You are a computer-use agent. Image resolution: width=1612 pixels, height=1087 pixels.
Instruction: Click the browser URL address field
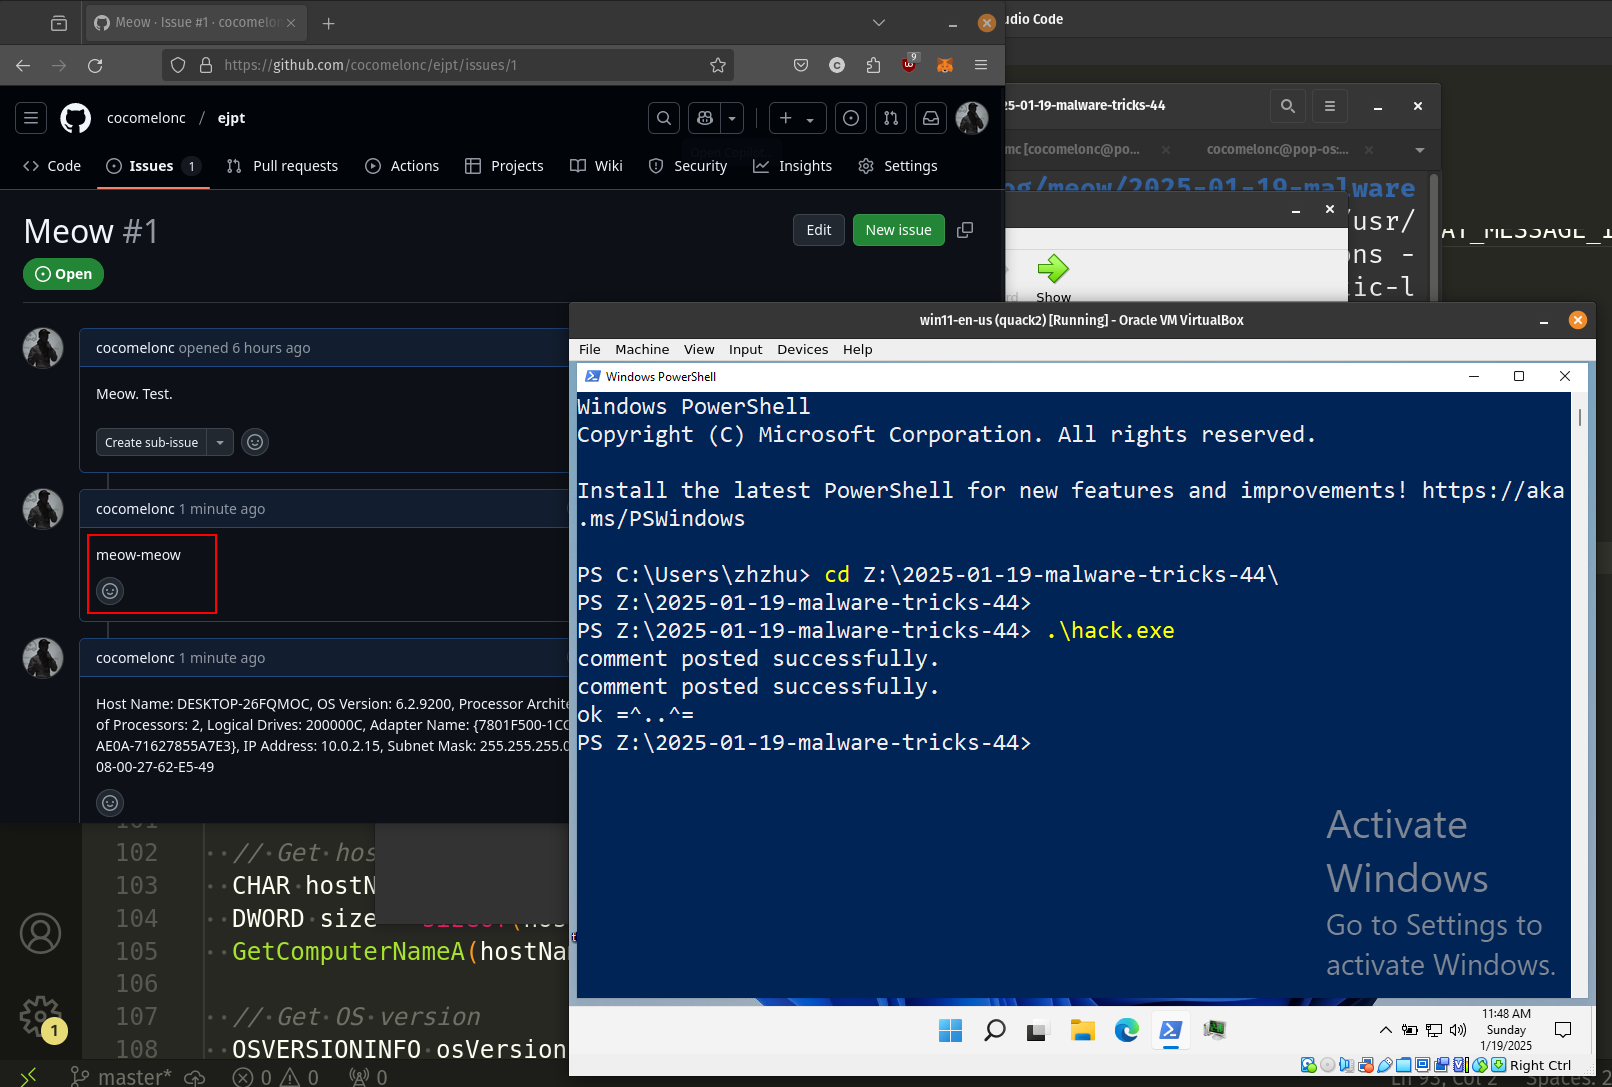click(x=448, y=65)
